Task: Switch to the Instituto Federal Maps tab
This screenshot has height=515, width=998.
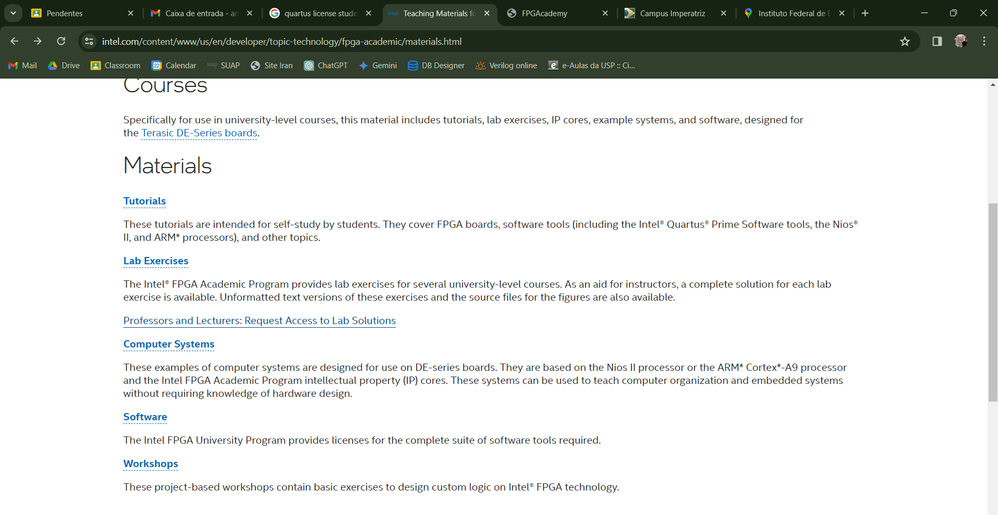Action: (794, 13)
